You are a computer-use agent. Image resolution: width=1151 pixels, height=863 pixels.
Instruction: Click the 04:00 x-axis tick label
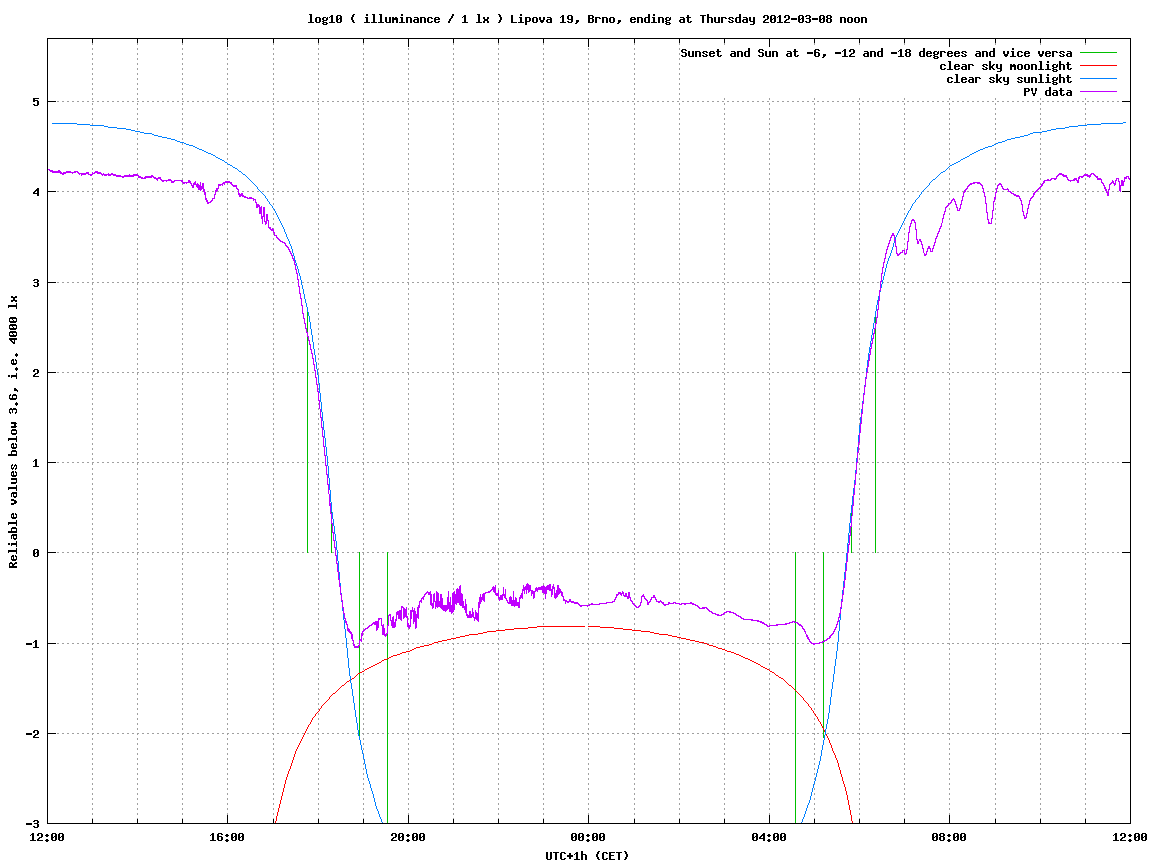tap(769, 837)
